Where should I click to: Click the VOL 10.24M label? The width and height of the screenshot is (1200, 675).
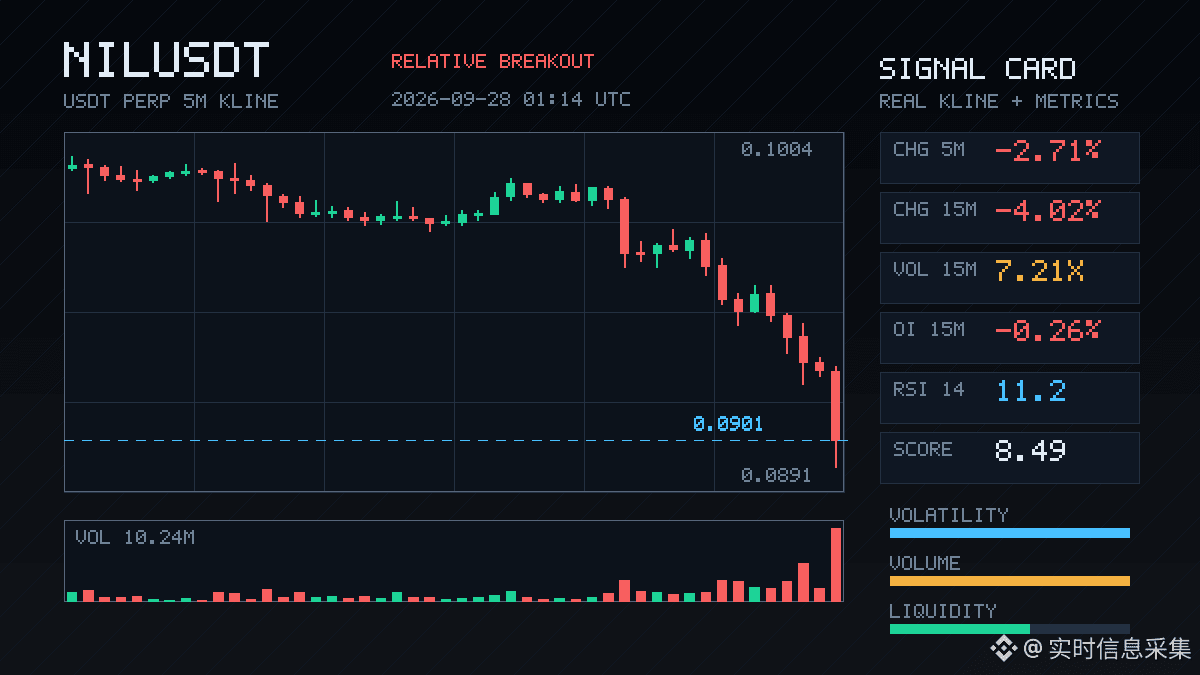pos(135,538)
